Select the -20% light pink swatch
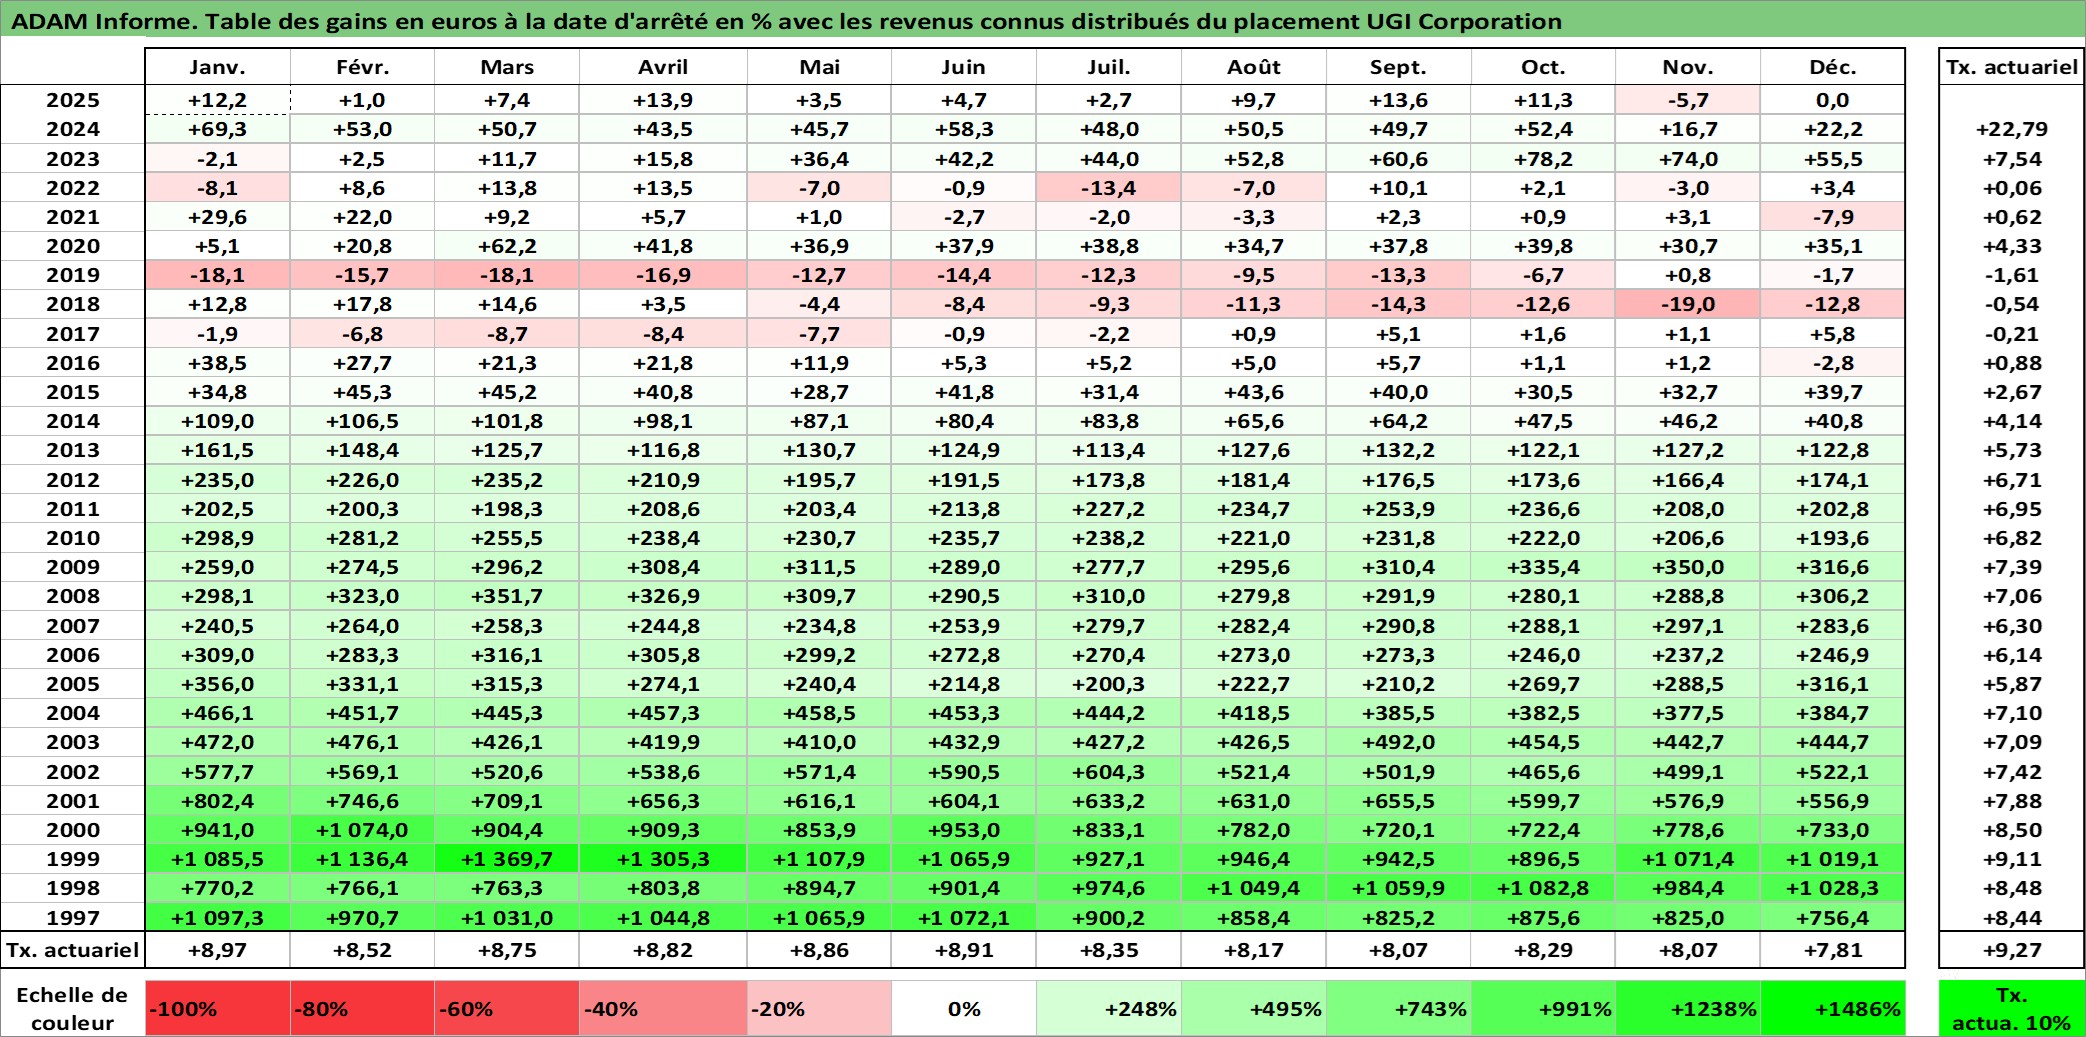The width and height of the screenshot is (2086, 1037). pos(819,1008)
